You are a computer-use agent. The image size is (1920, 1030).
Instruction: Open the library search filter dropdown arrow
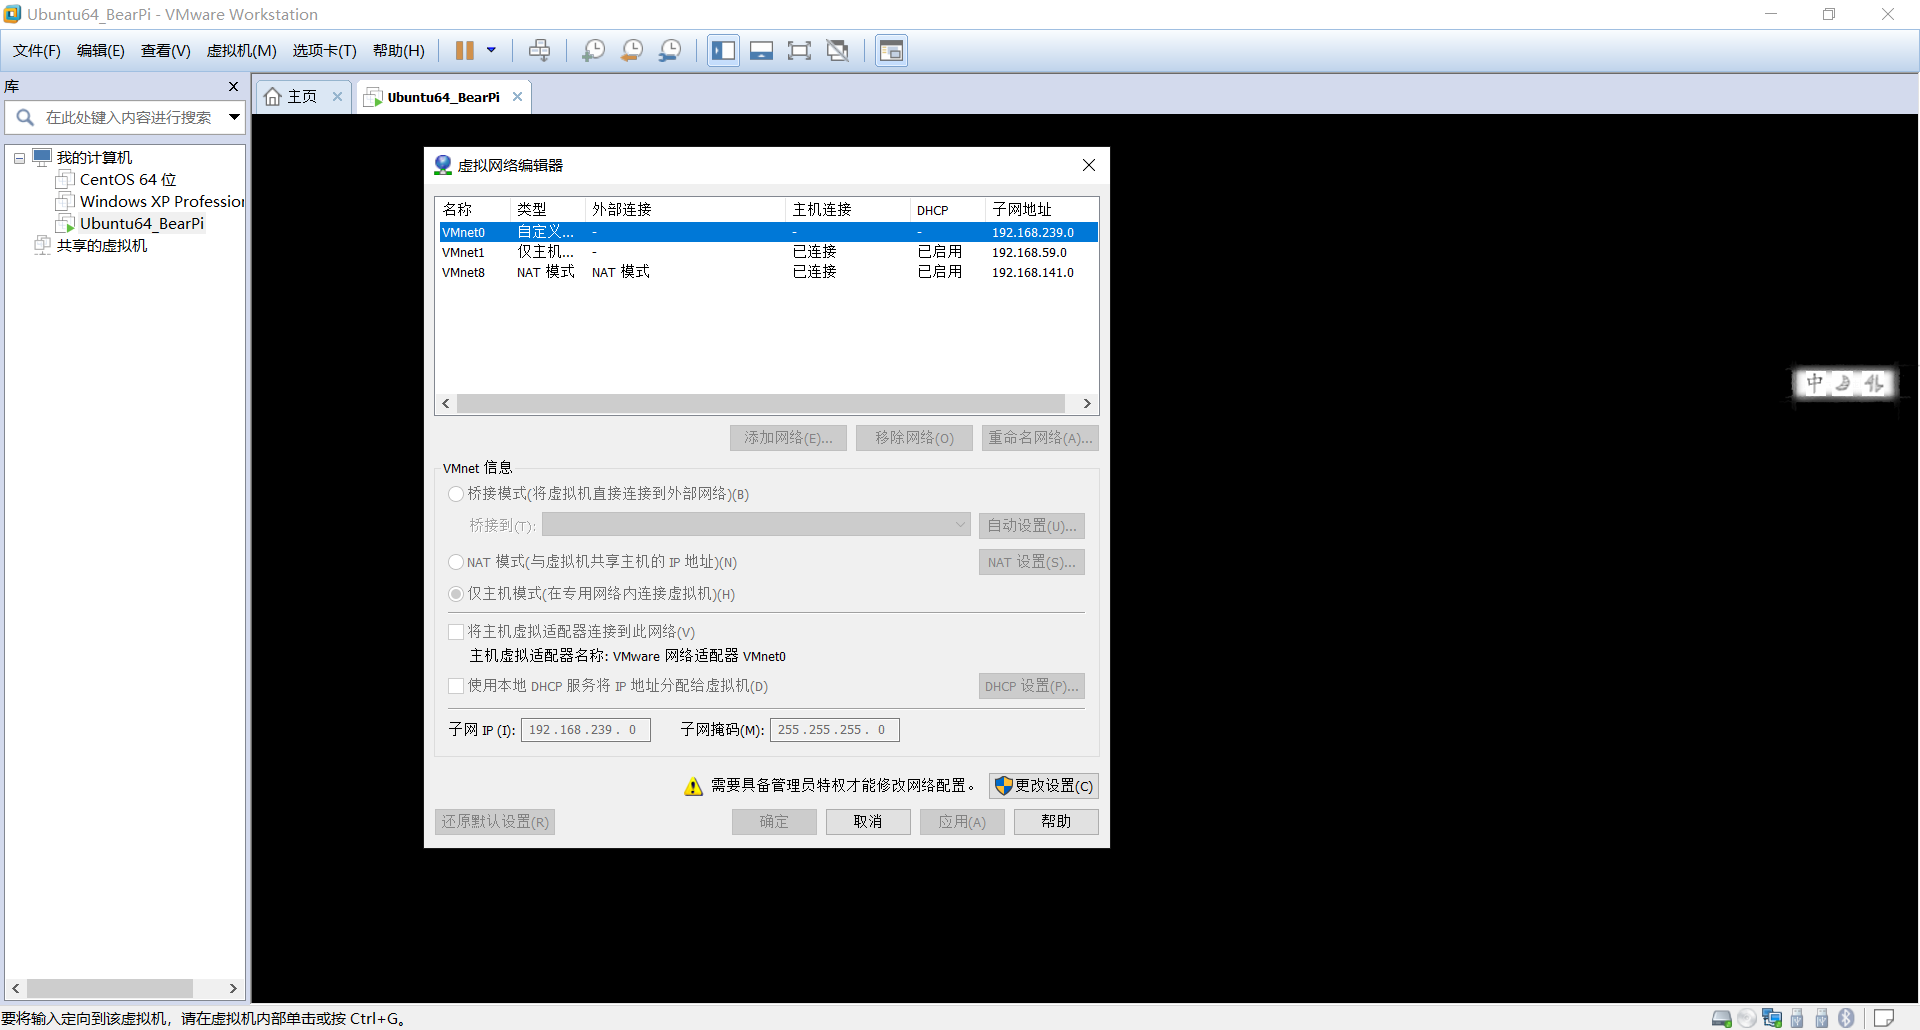(234, 117)
